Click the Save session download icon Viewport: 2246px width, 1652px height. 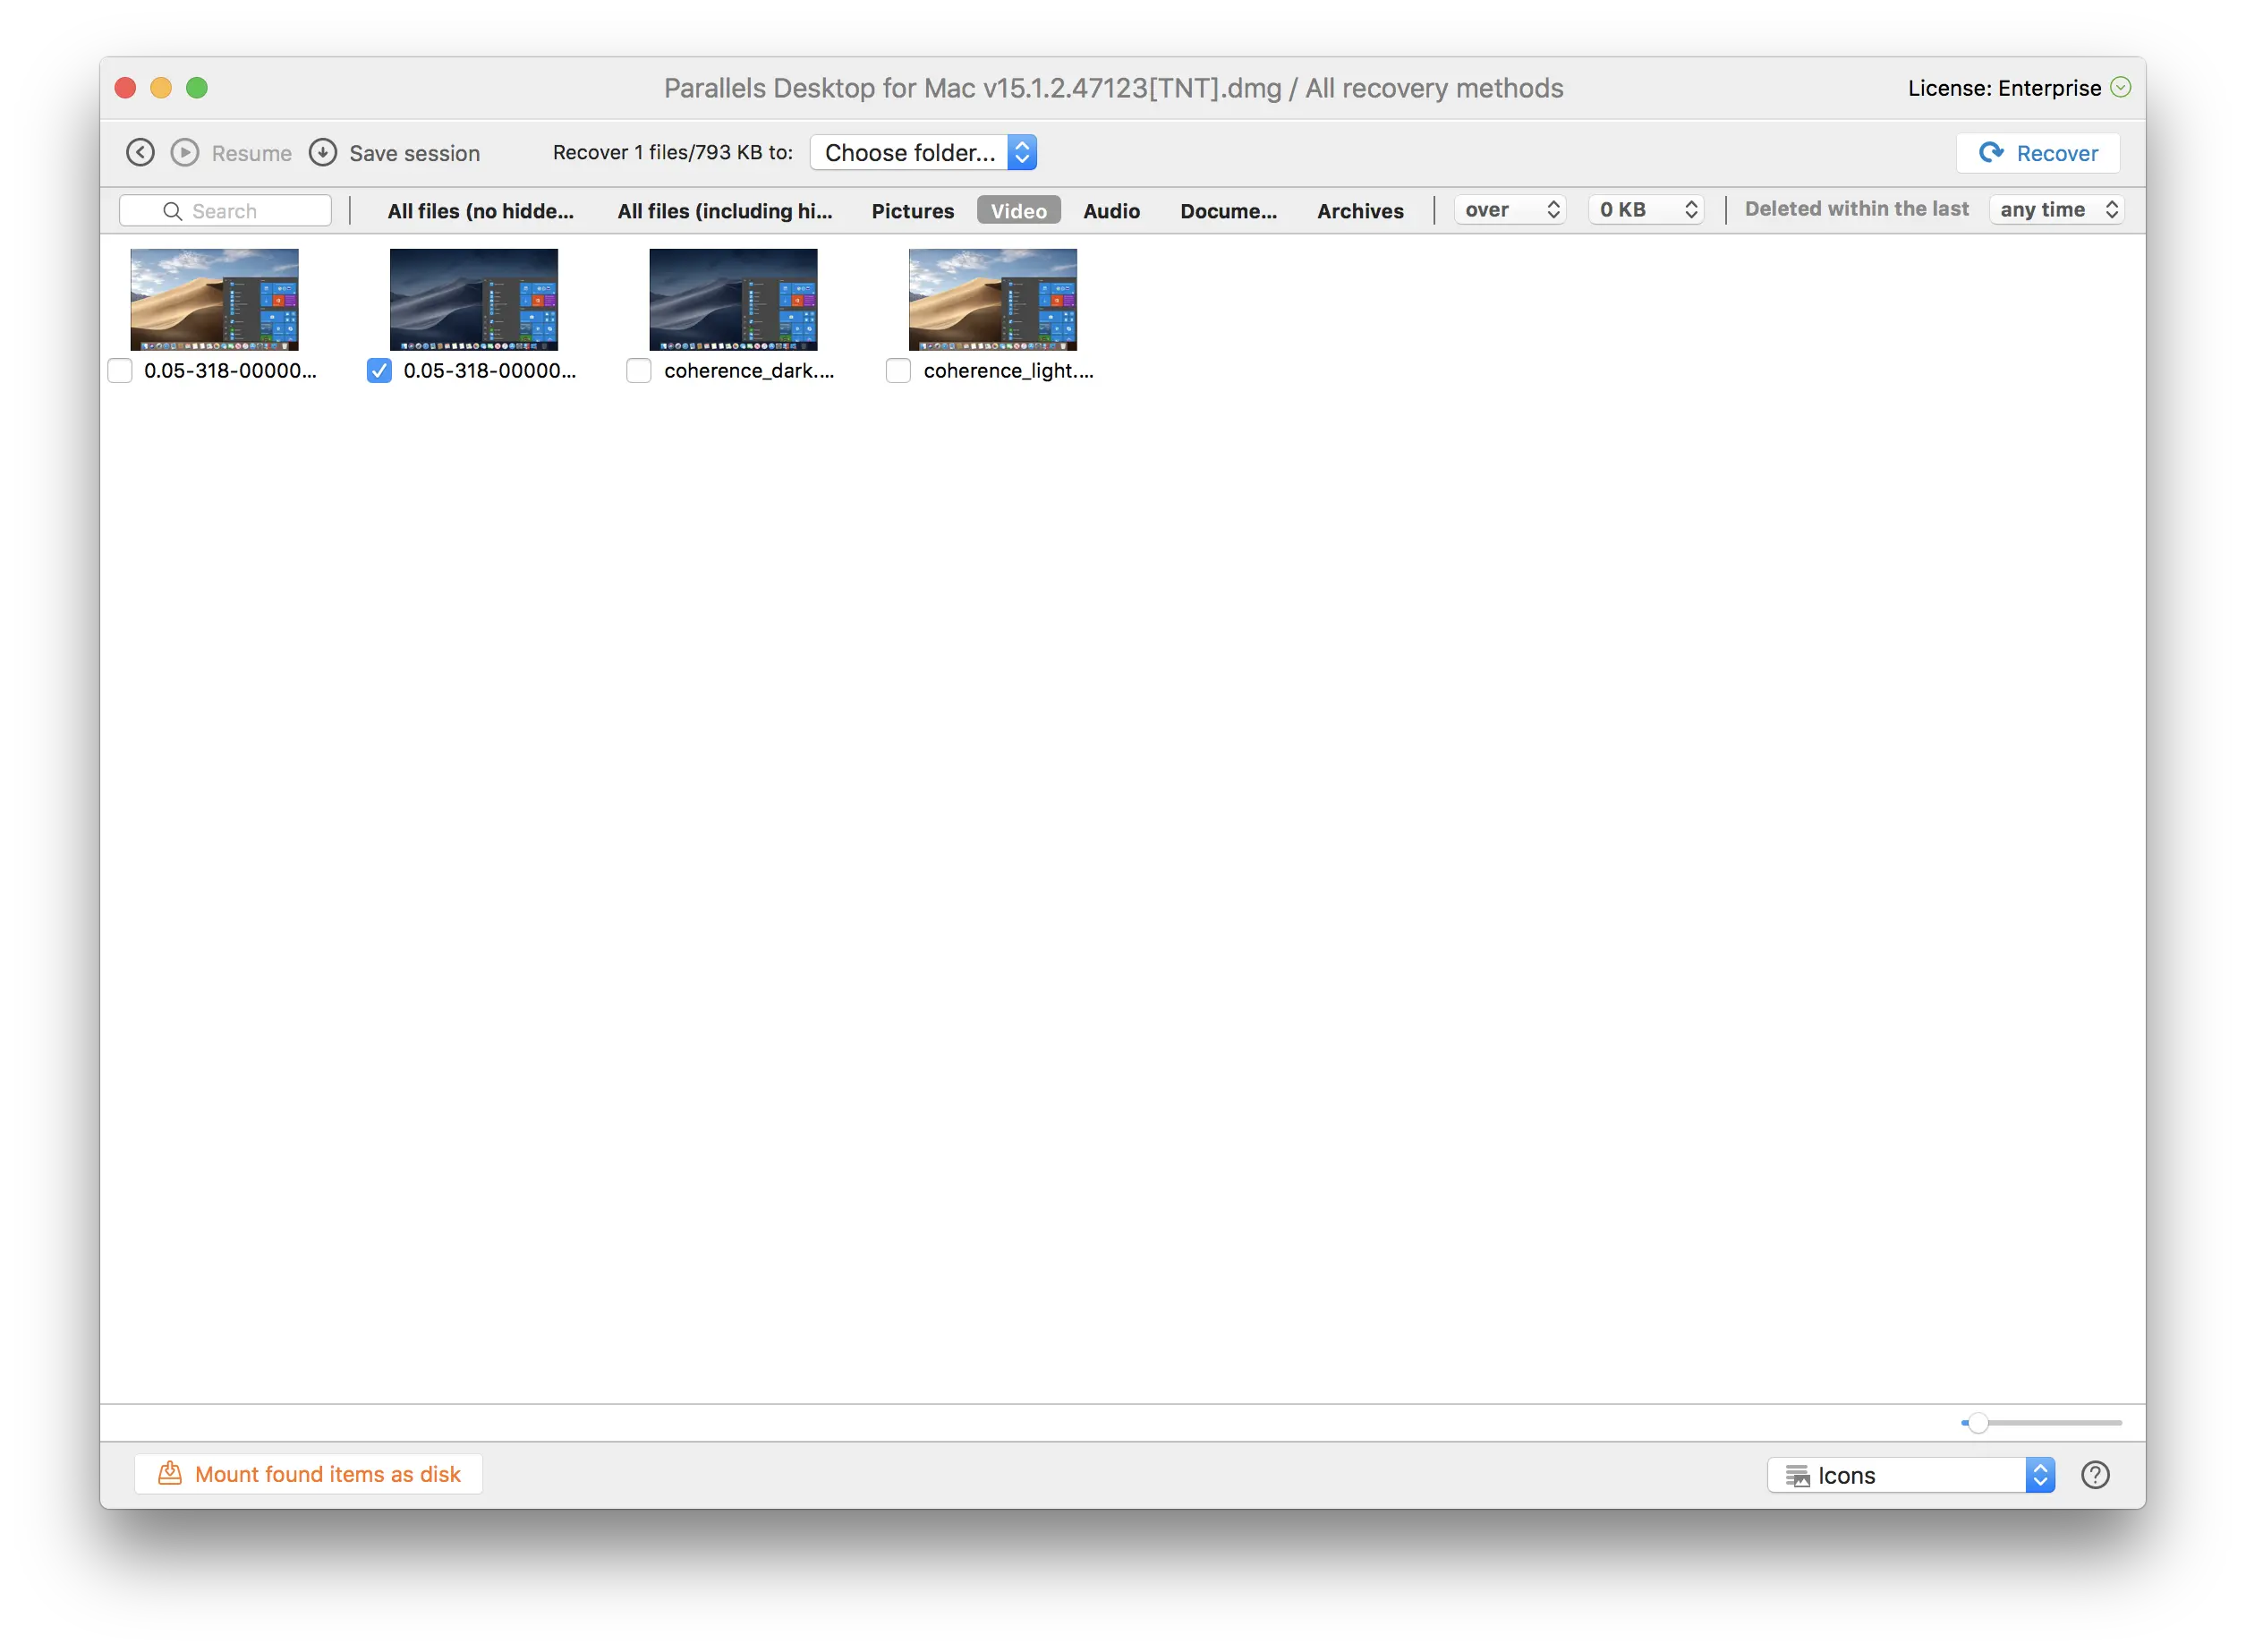(x=323, y=153)
